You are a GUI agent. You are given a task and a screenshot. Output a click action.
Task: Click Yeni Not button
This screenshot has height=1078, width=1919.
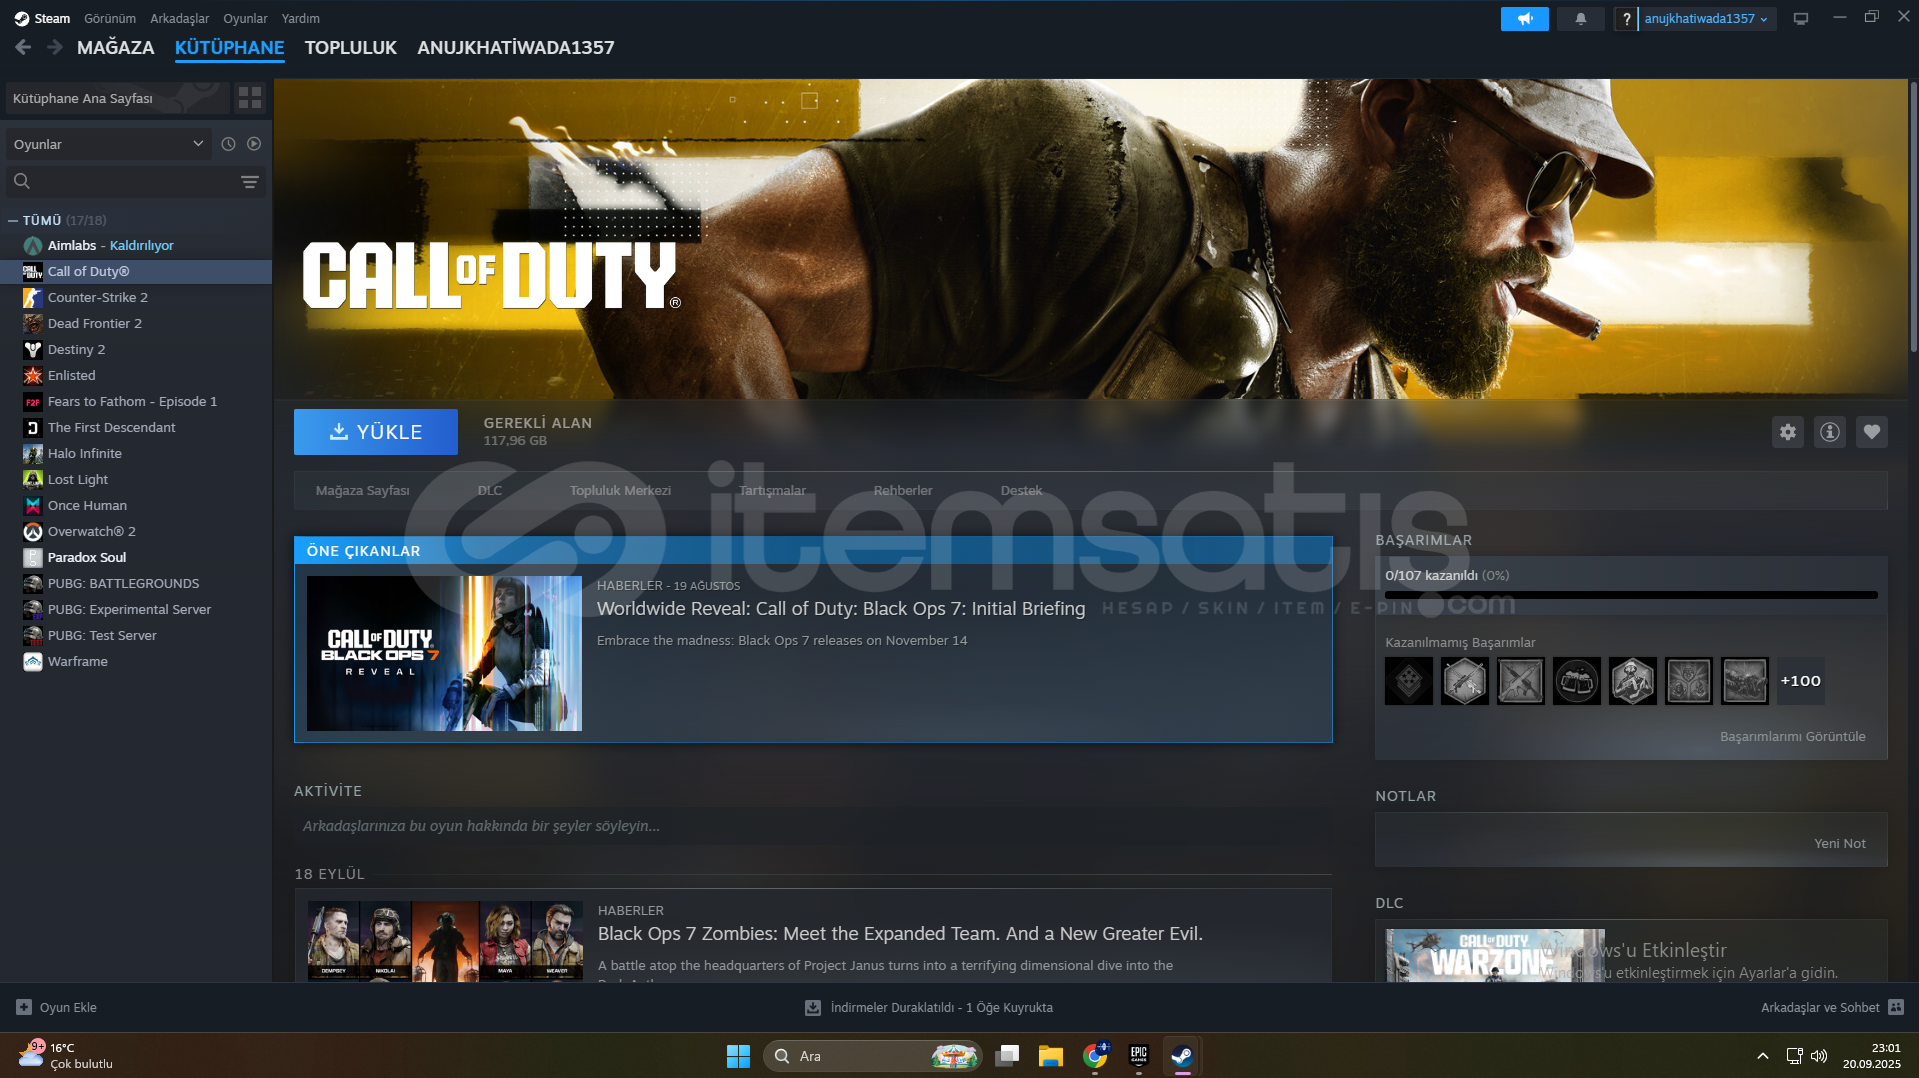tap(1840, 843)
